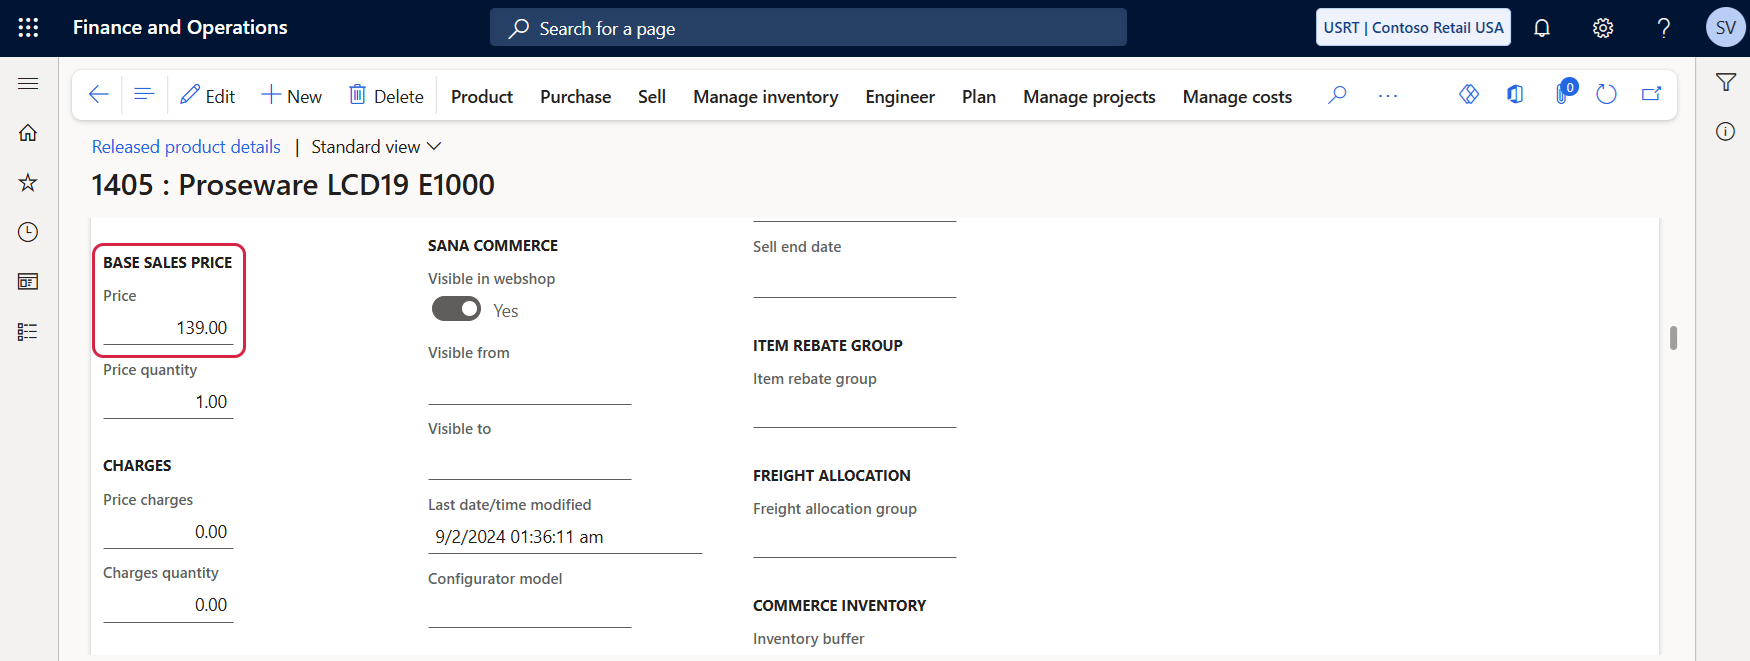
Task: Click the Power Apps diamond icon
Action: 1469,94
